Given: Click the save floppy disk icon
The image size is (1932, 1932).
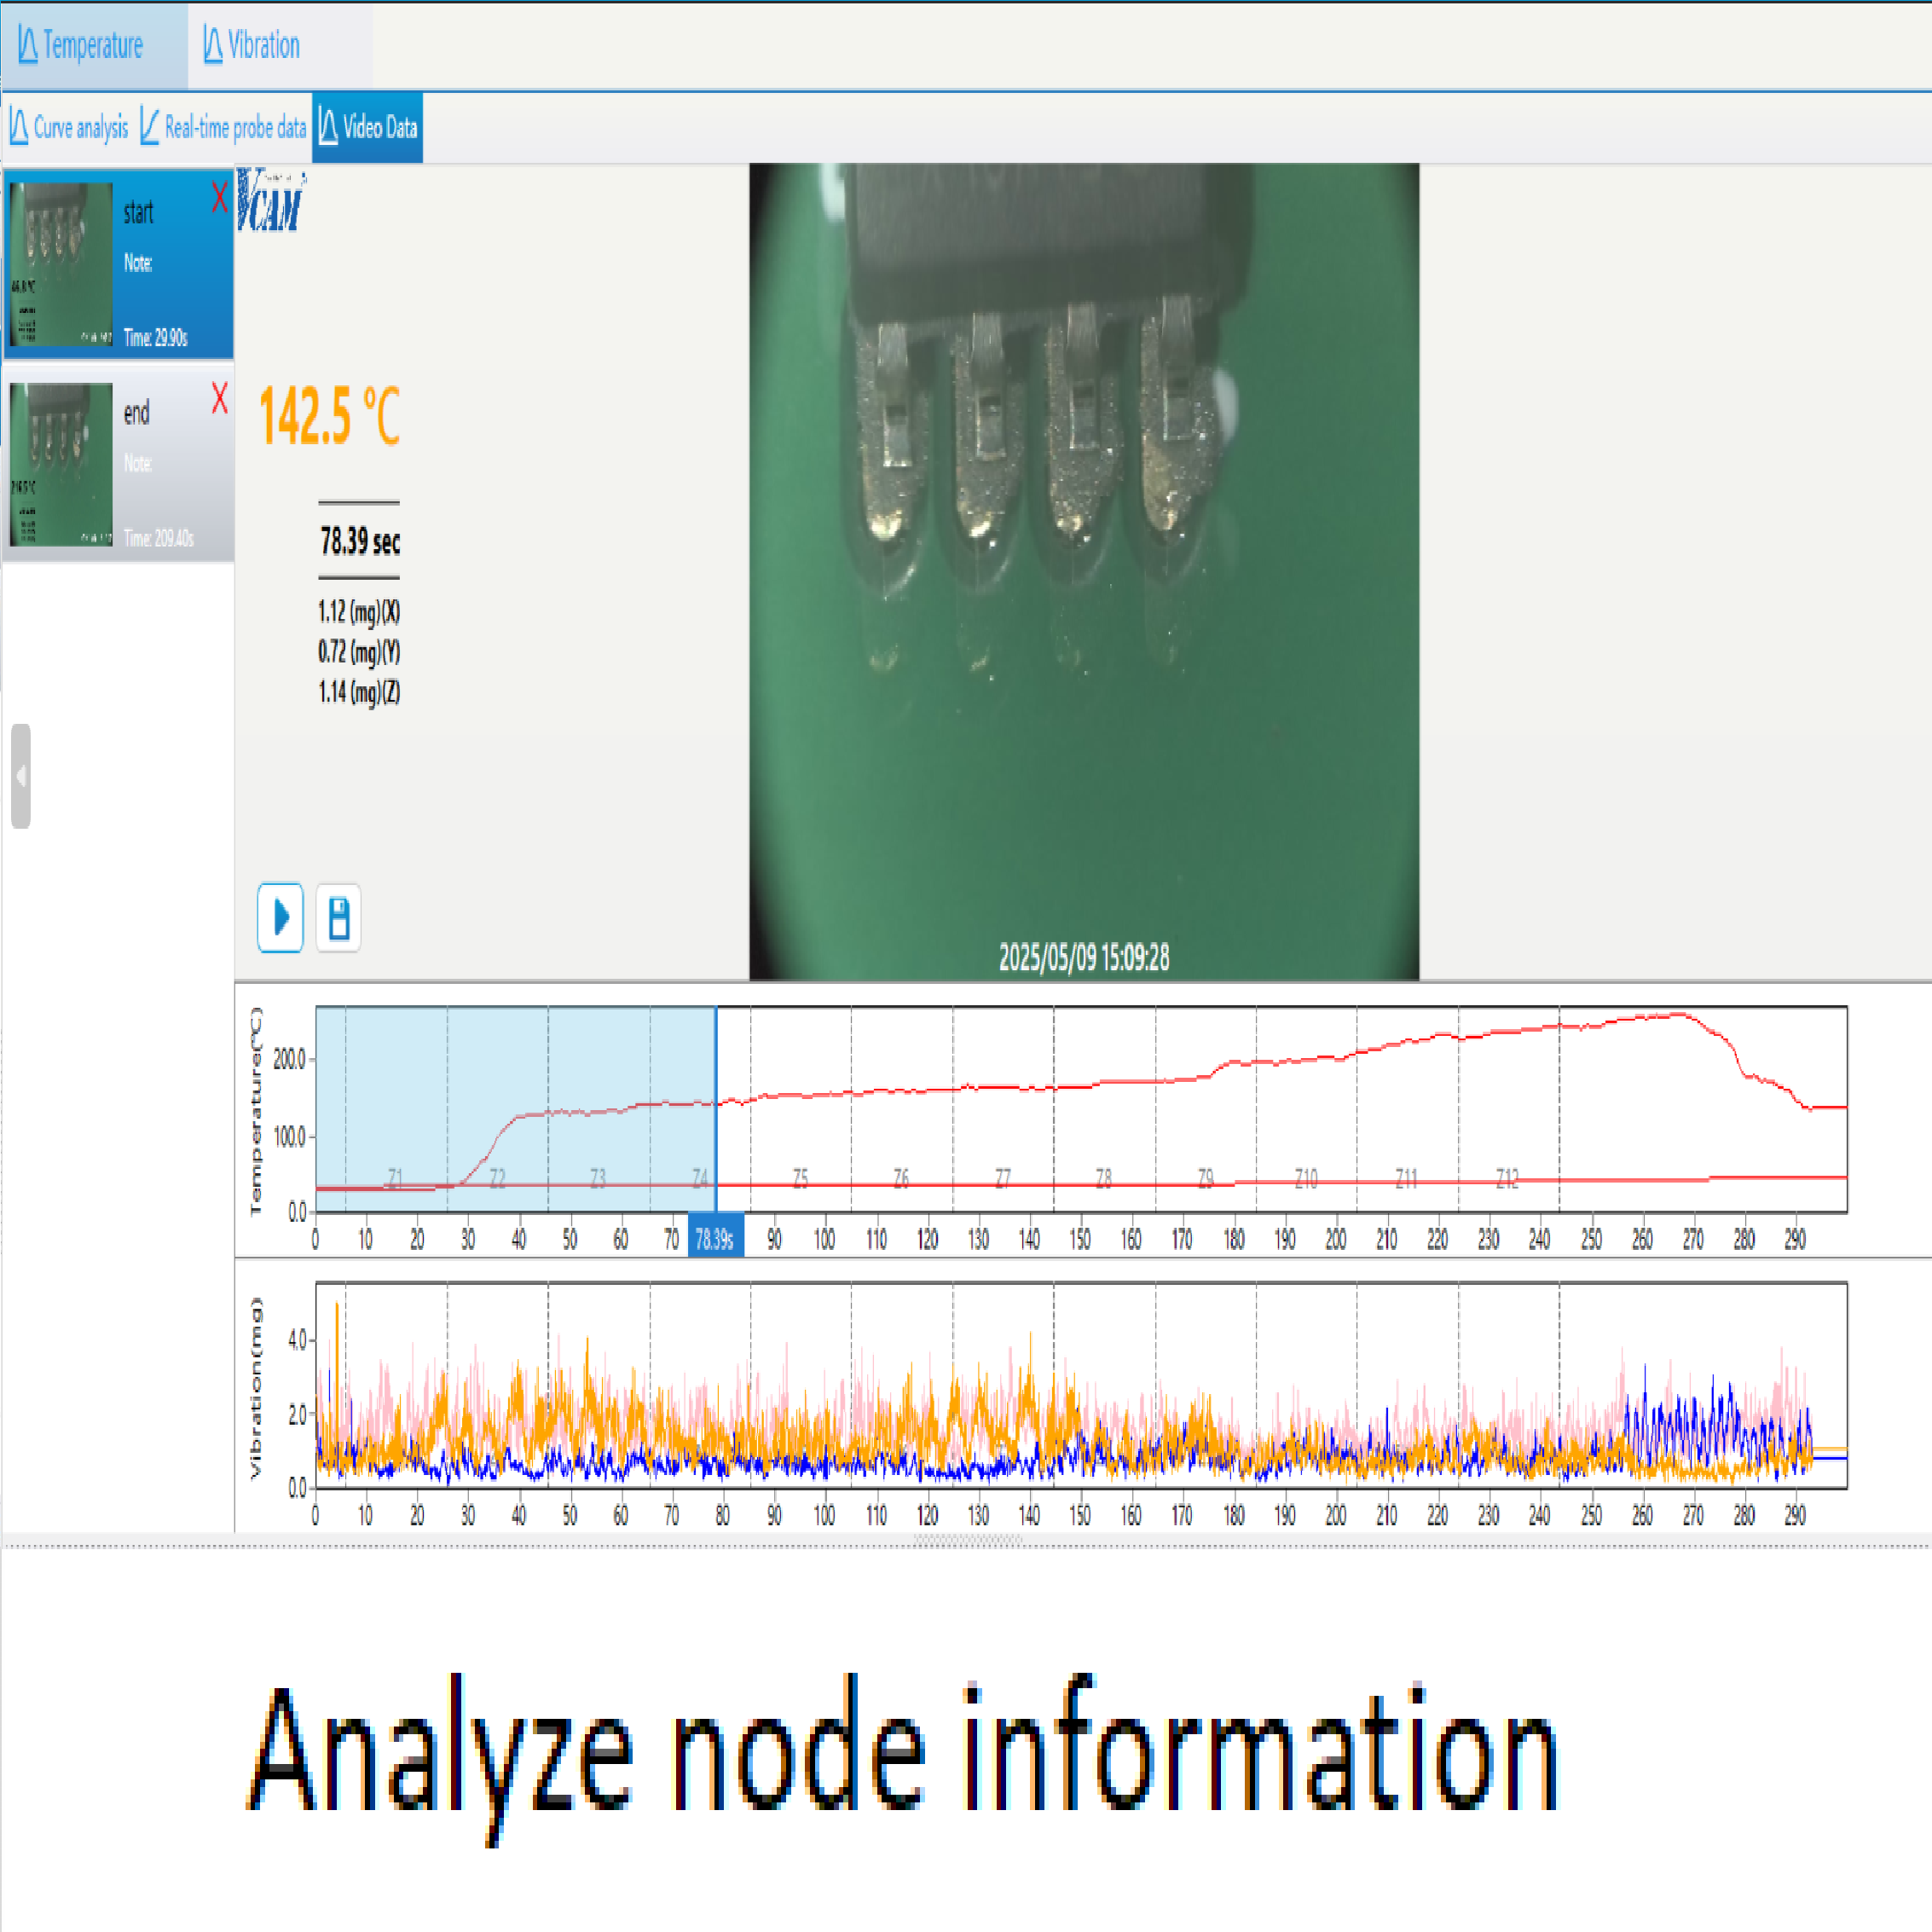Looking at the screenshot, I should point(338,917).
